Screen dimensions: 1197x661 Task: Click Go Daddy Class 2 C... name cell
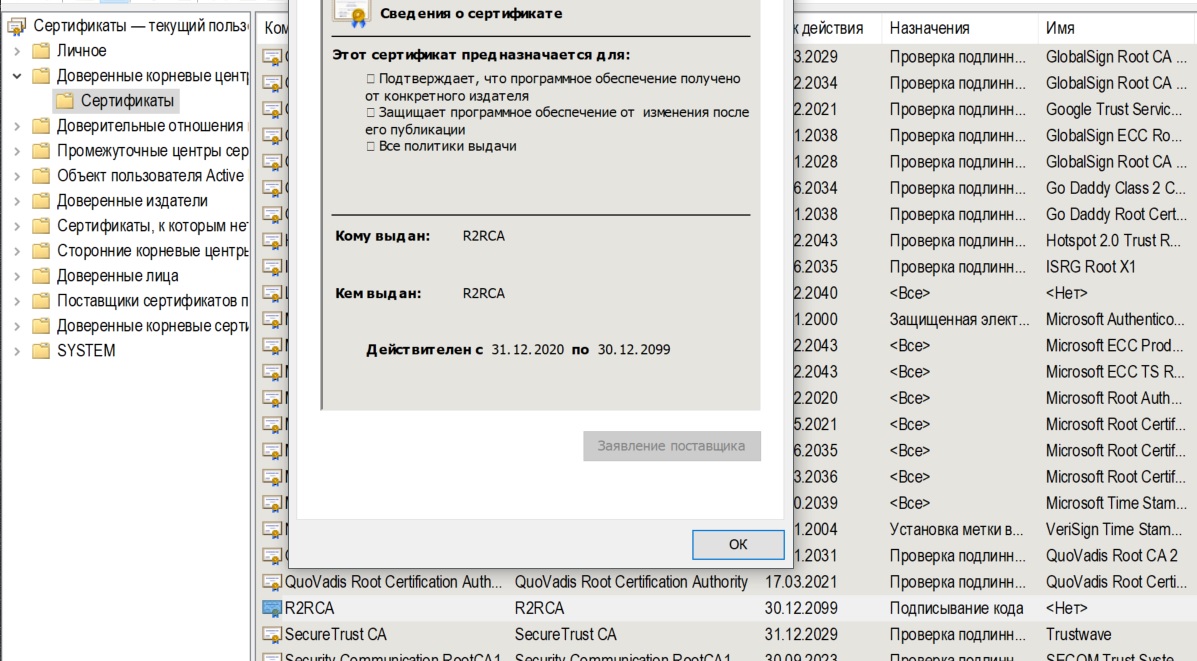[1115, 188]
